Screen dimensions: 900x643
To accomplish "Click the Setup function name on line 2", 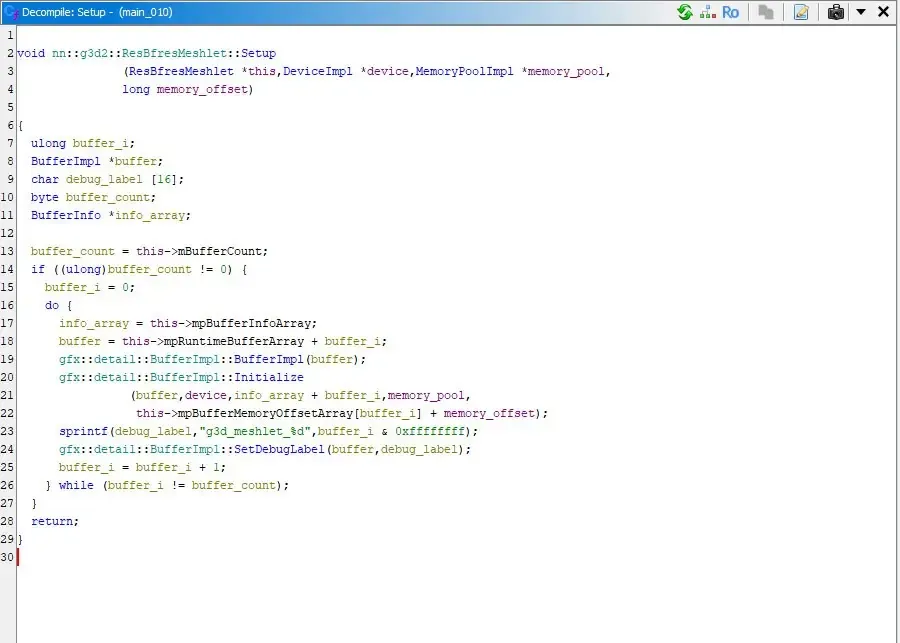I will pyautogui.click(x=258, y=53).
